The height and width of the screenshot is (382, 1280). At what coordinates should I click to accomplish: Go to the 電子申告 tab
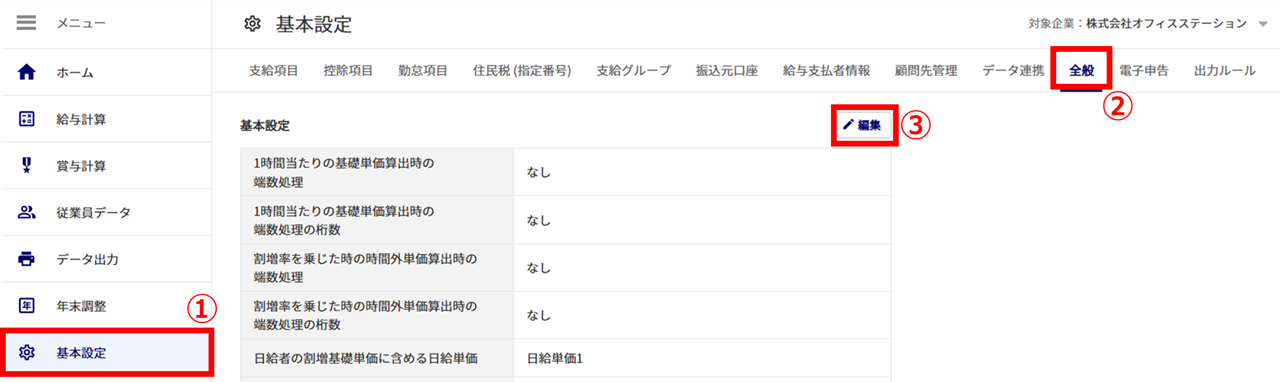point(1144,70)
